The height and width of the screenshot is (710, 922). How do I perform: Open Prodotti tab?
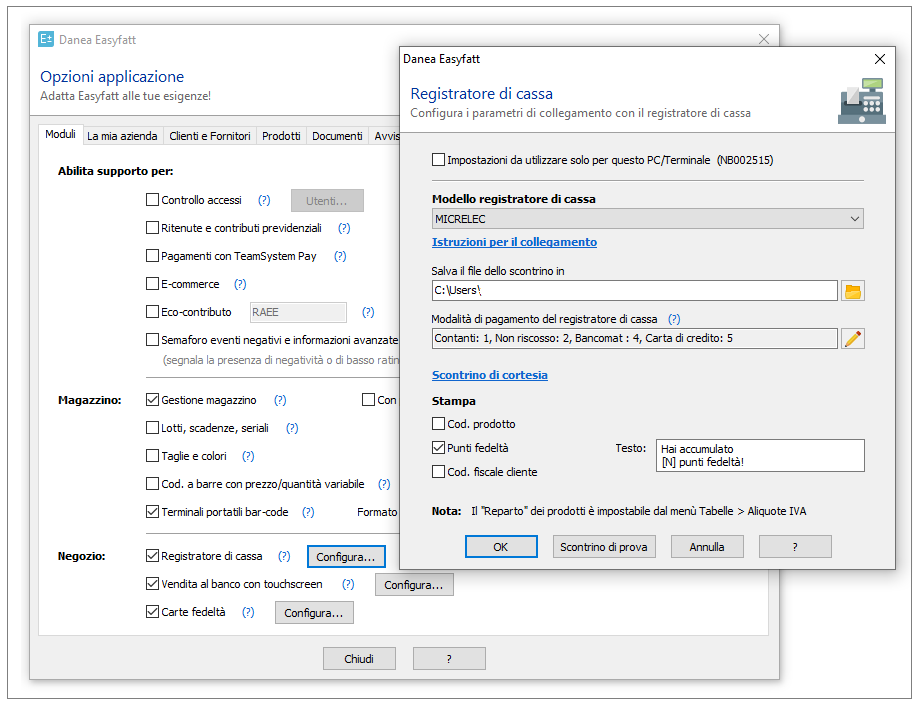coord(281,136)
